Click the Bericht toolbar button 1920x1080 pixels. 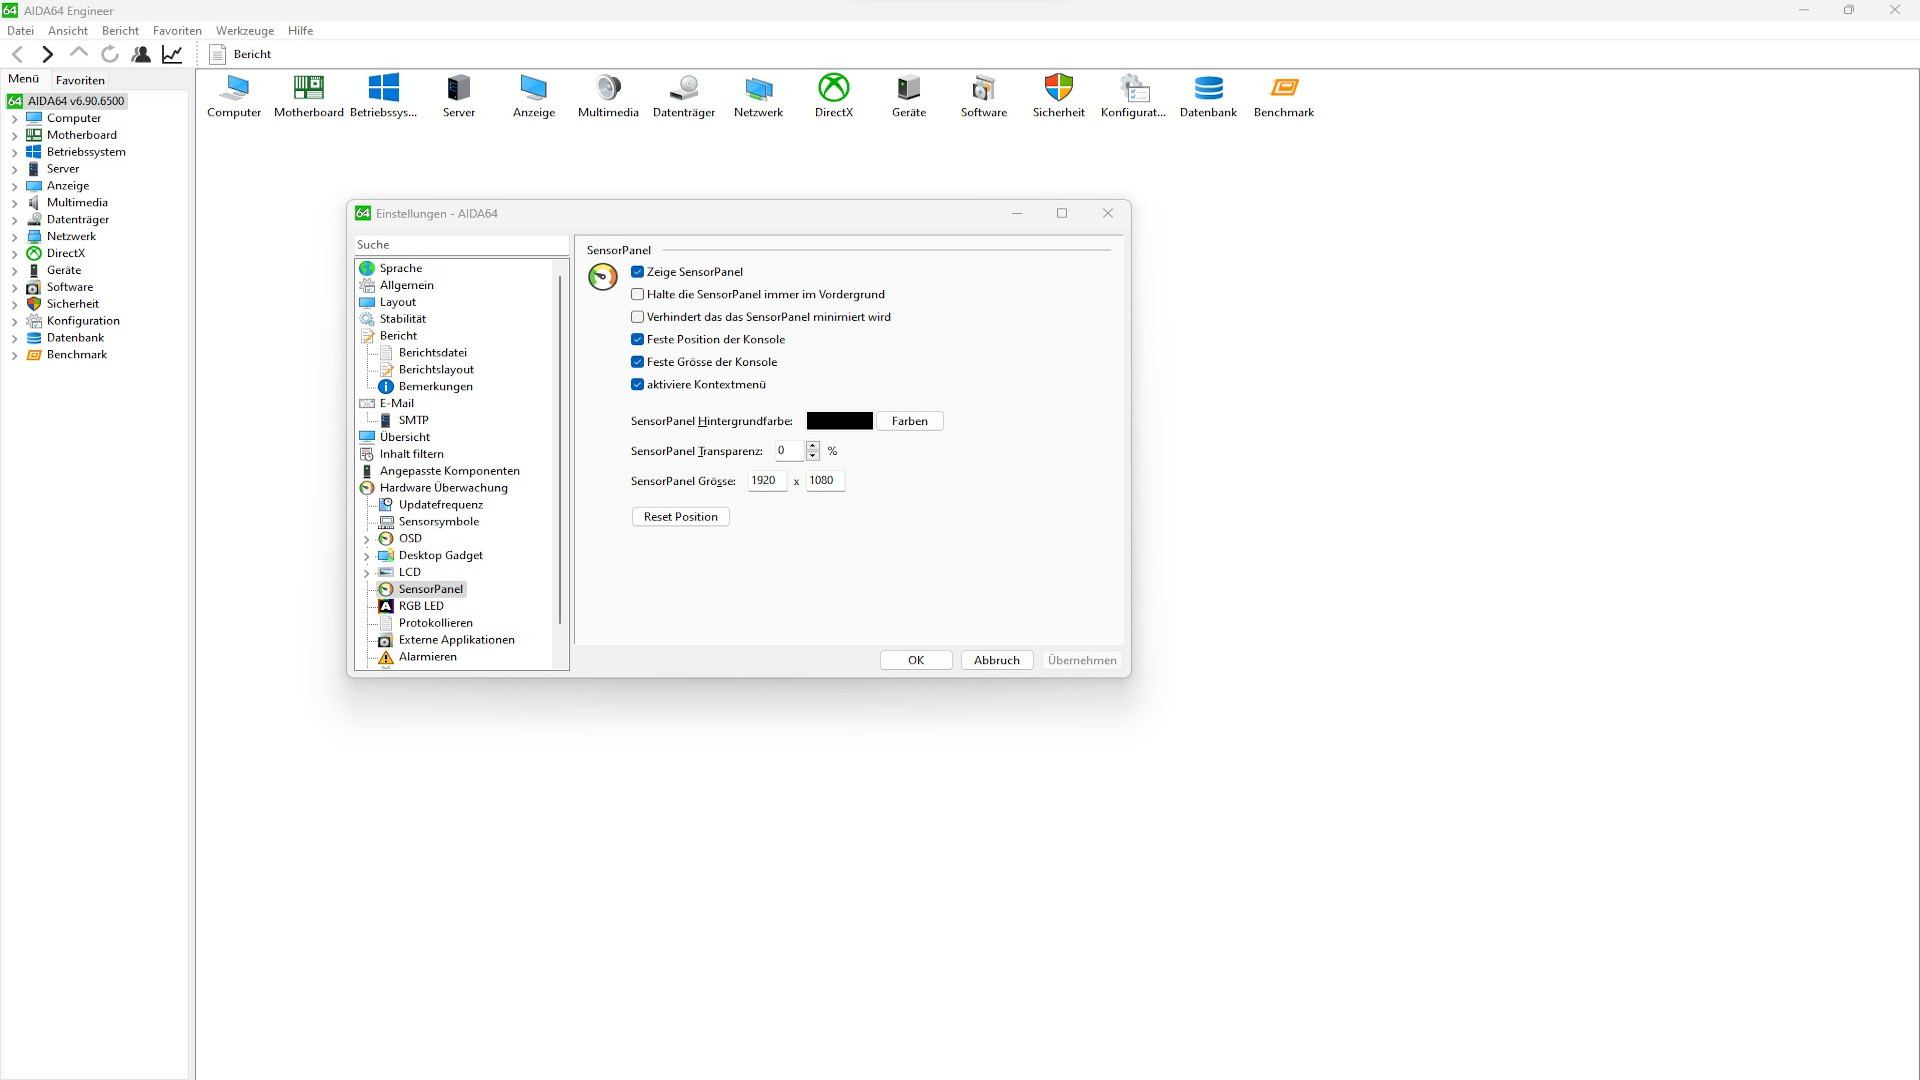[241, 54]
